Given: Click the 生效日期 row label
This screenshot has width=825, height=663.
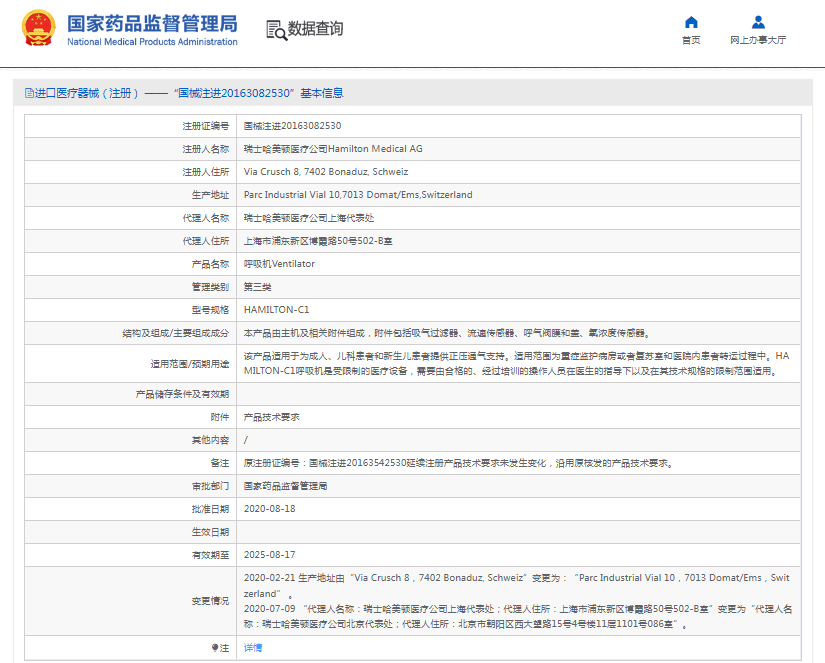Looking at the screenshot, I should pyautogui.click(x=210, y=532).
